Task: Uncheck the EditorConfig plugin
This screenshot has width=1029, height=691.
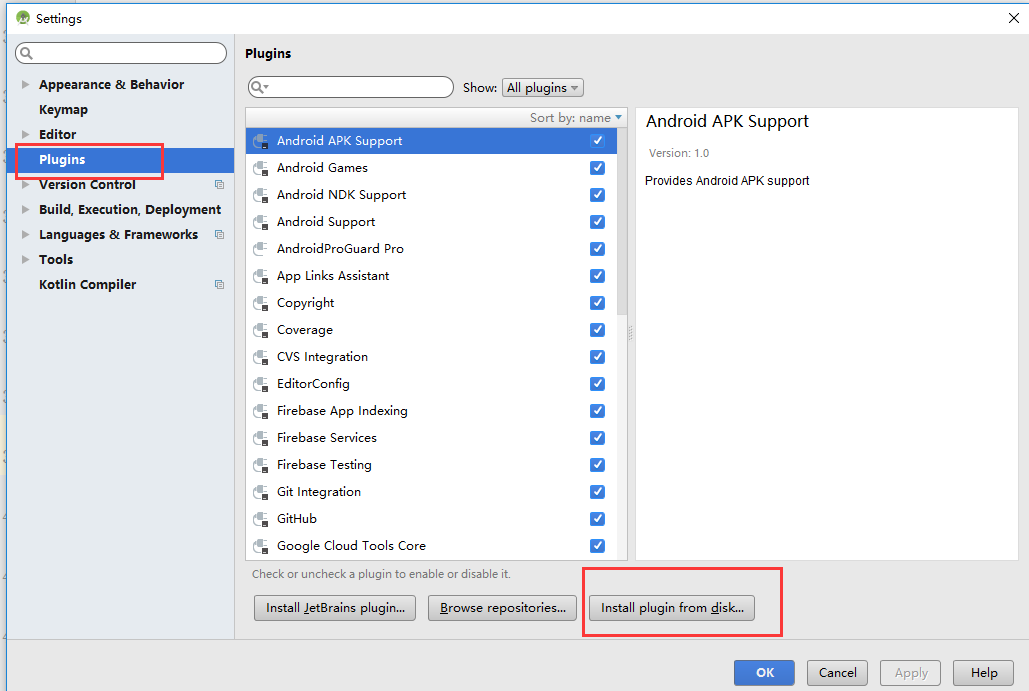Action: pos(597,383)
